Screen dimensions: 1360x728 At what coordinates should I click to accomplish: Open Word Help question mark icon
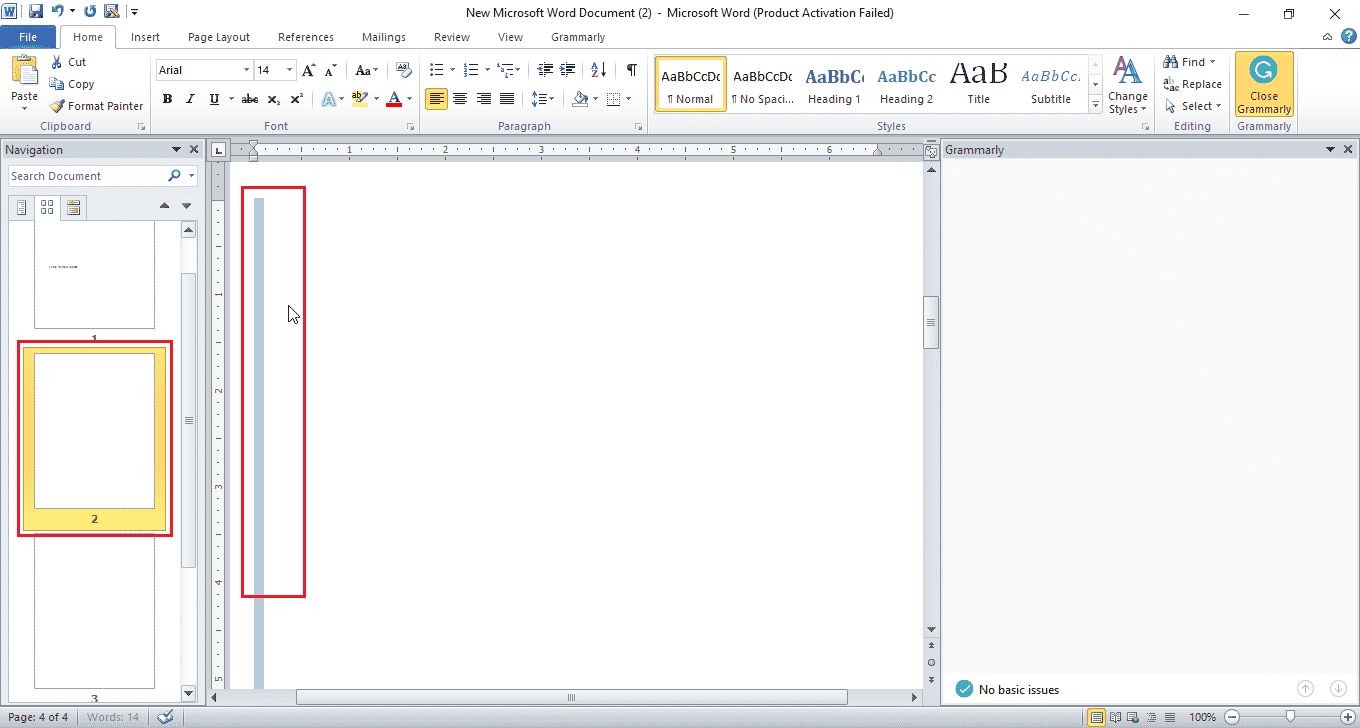coord(1348,36)
